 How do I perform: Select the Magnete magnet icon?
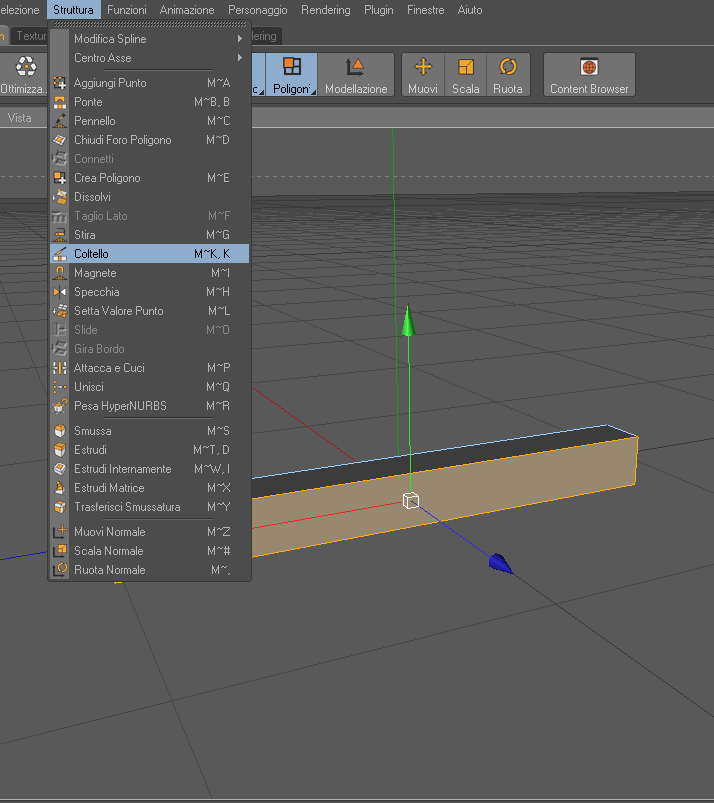pos(60,273)
